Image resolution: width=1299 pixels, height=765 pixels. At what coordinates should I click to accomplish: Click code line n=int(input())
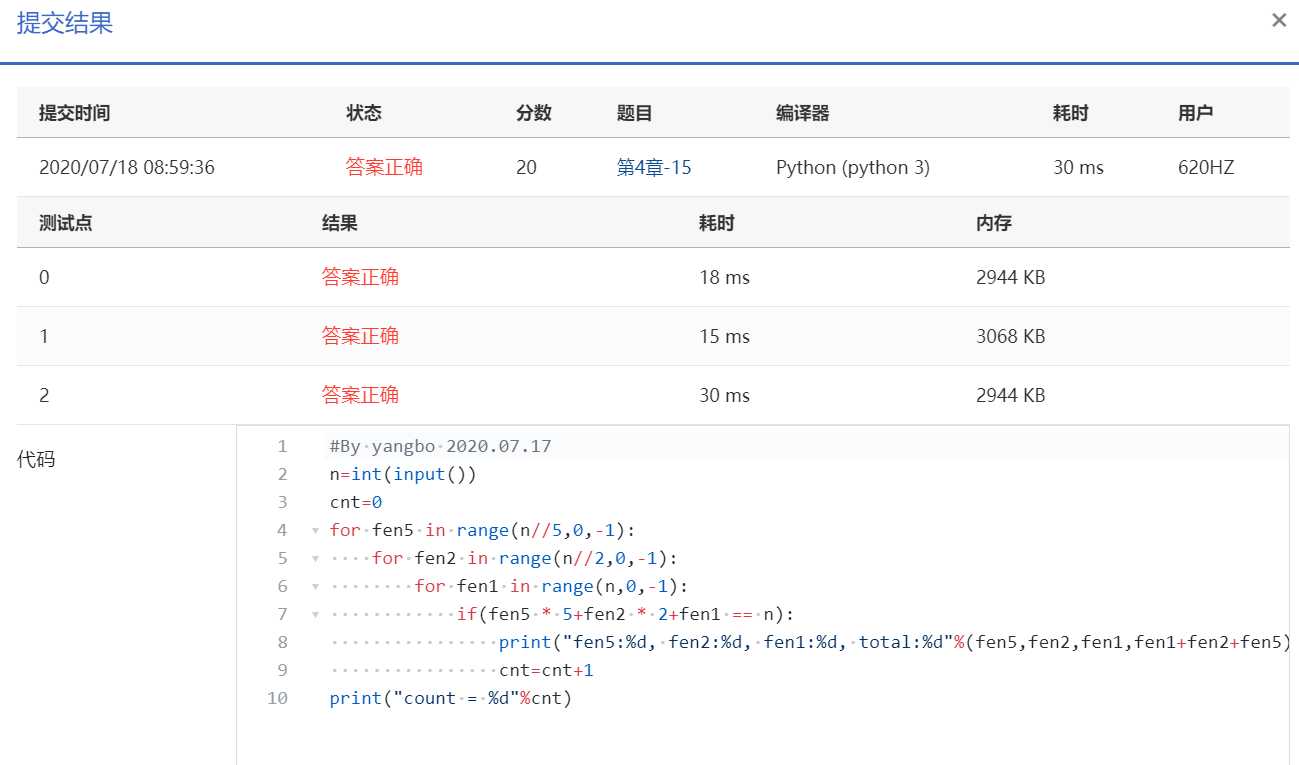403,474
